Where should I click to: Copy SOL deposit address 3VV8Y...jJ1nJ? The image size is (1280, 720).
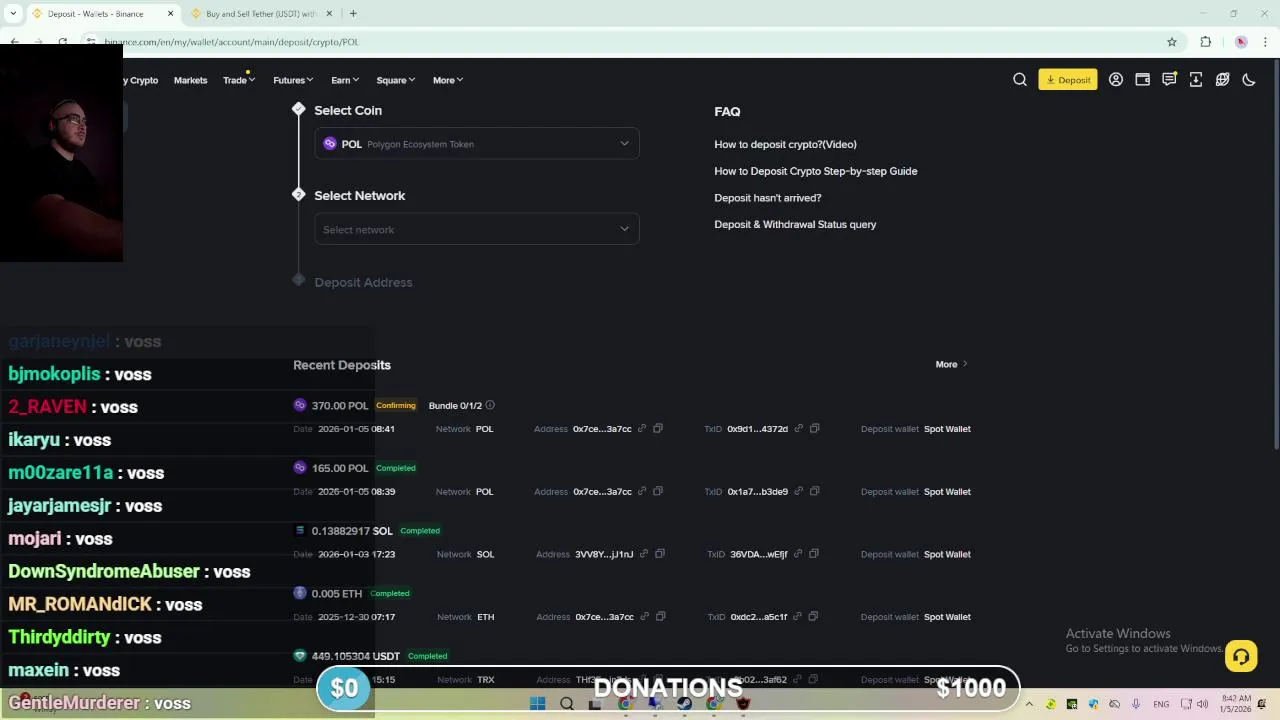(660, 554)
